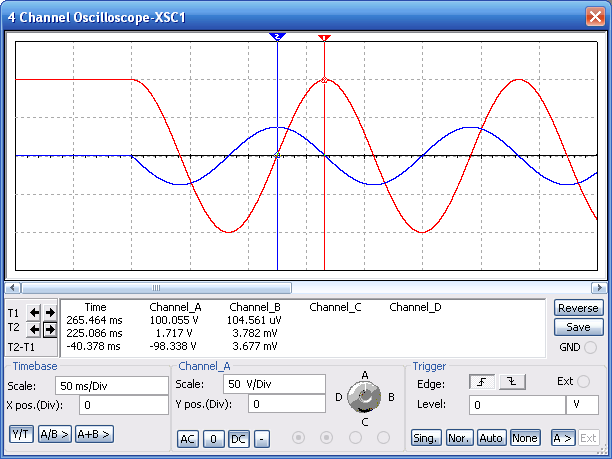Click the Trigger Level value field
Image resolution: width=612 pixels, height=459 pixels.
(x=518, y=405)
